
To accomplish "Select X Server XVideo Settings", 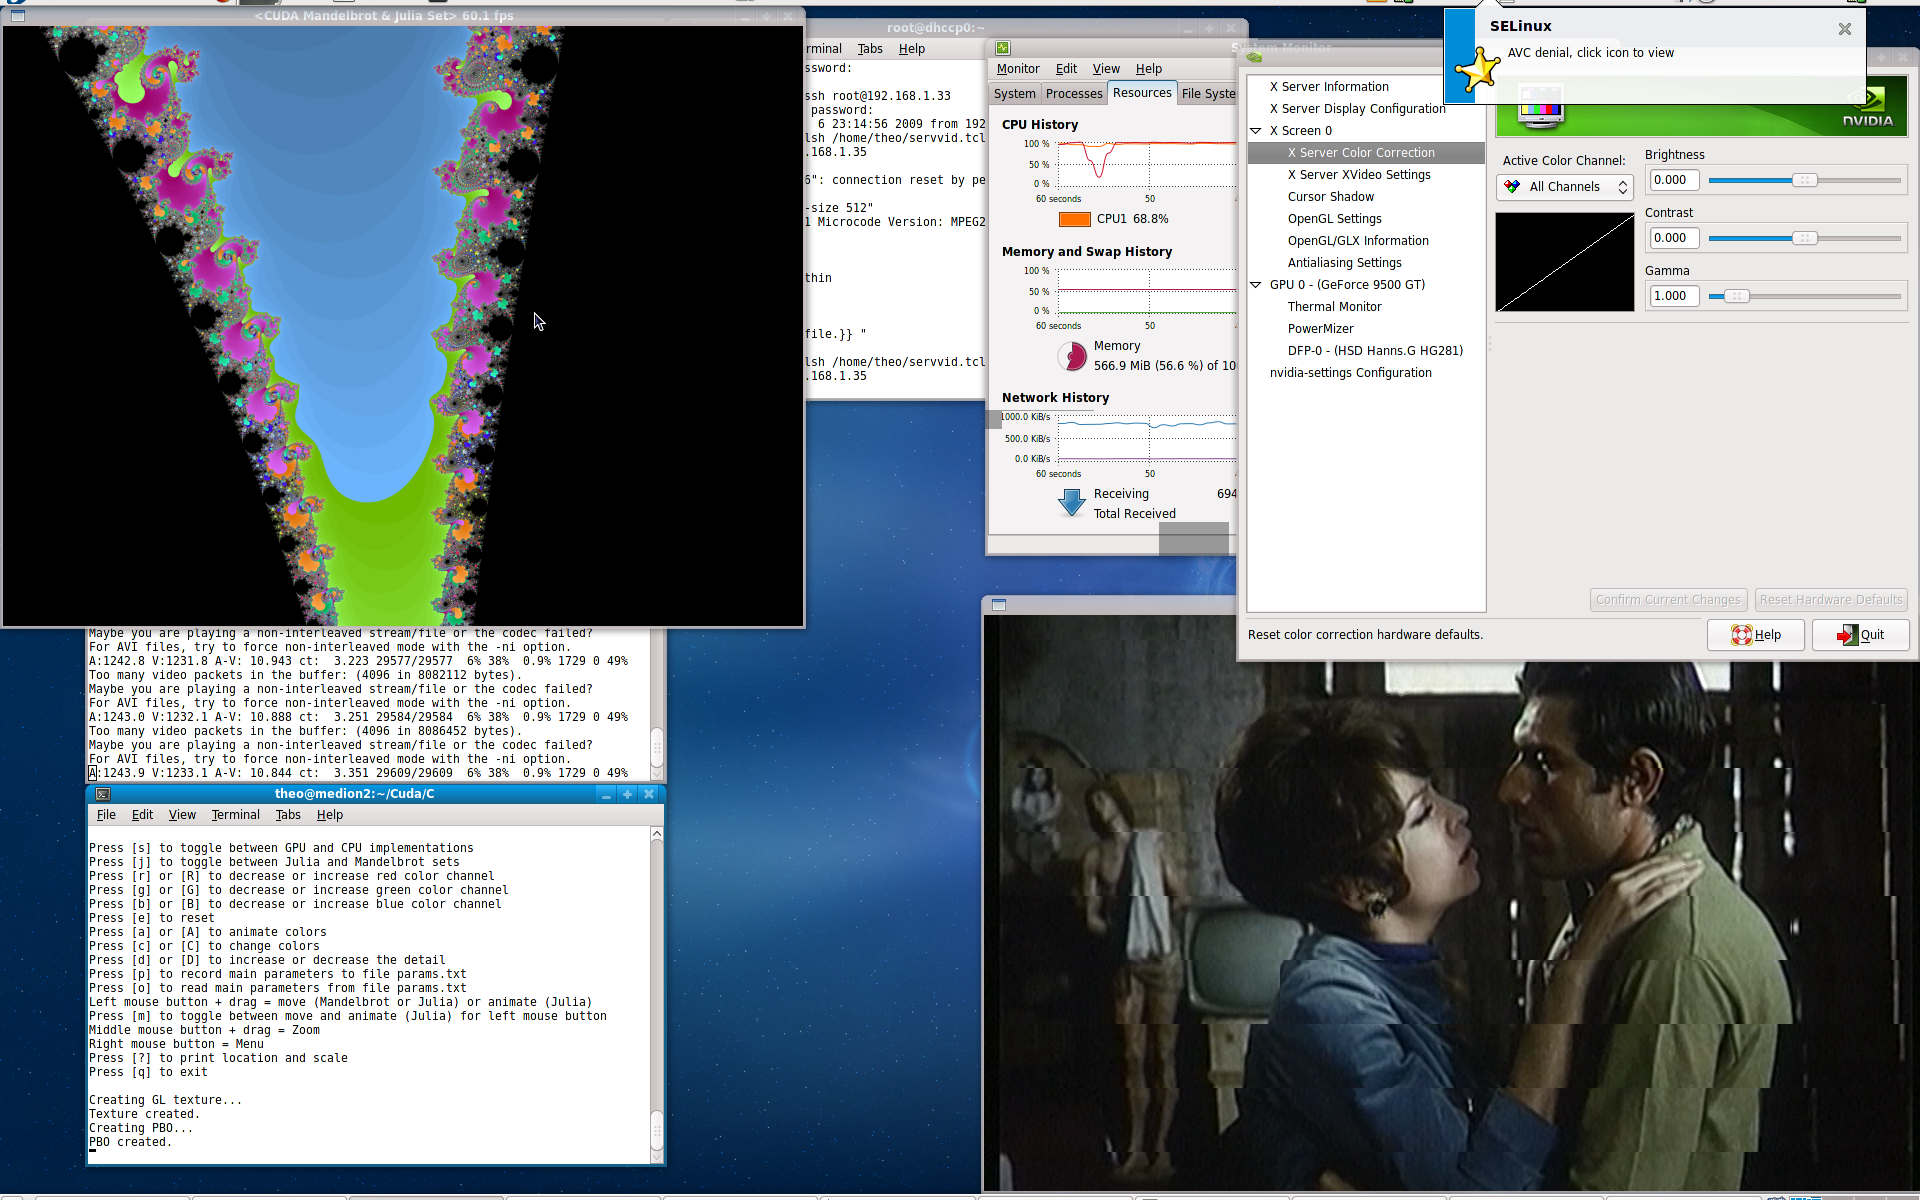I will coord(1359,175).
